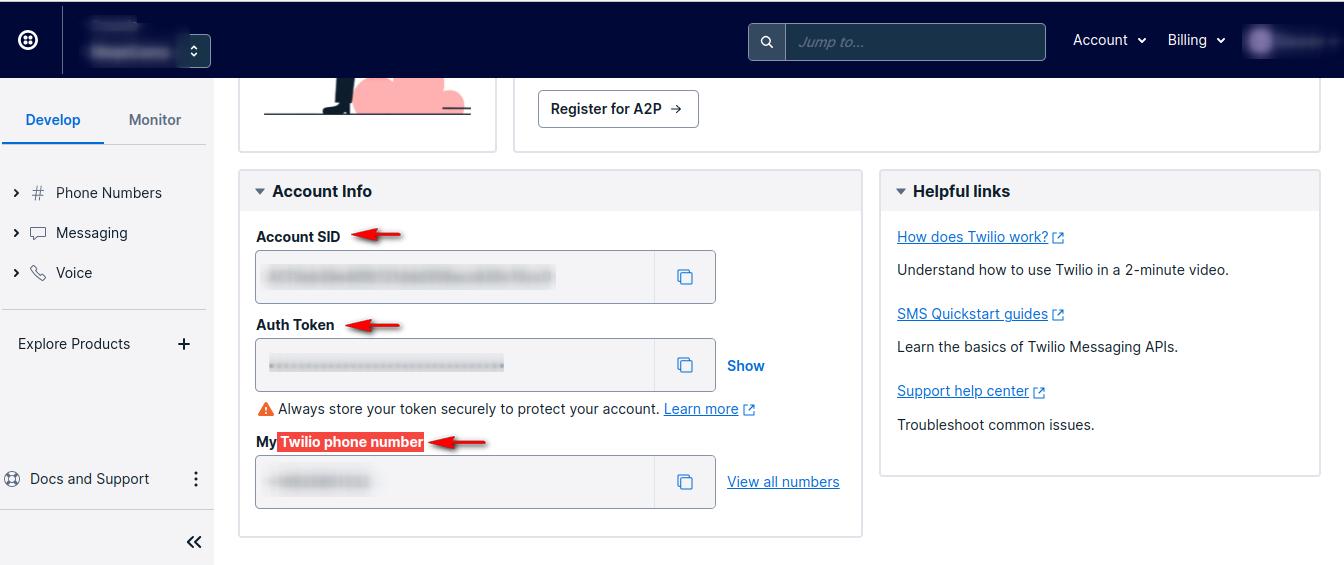Click the phone handset Voice icon
This screenshot has width=1344, height=565.
click(38, 273)
